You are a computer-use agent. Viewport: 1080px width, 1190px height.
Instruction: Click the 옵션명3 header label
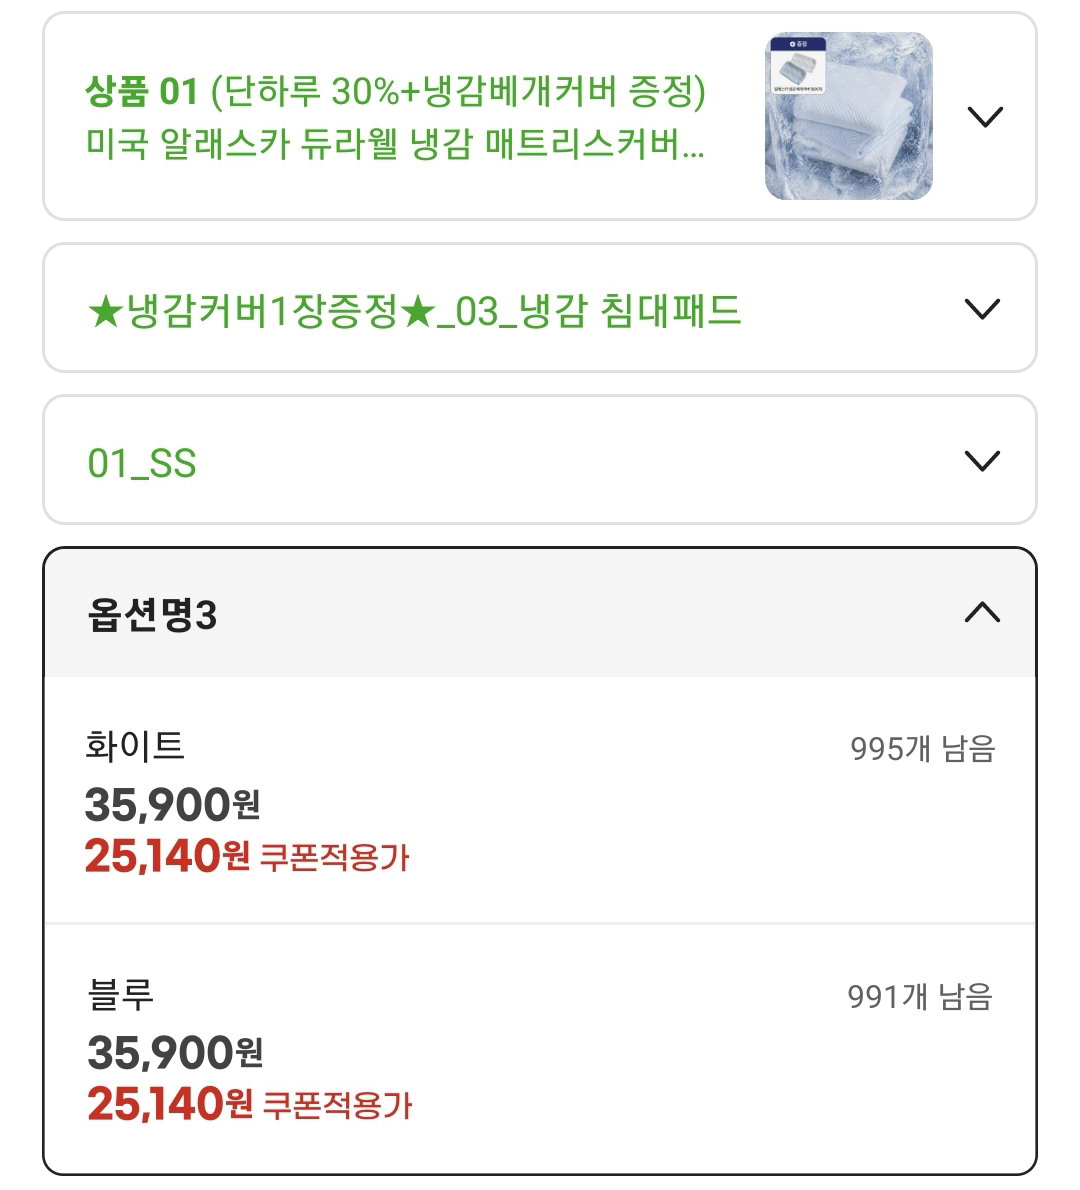tap(152, 615)
